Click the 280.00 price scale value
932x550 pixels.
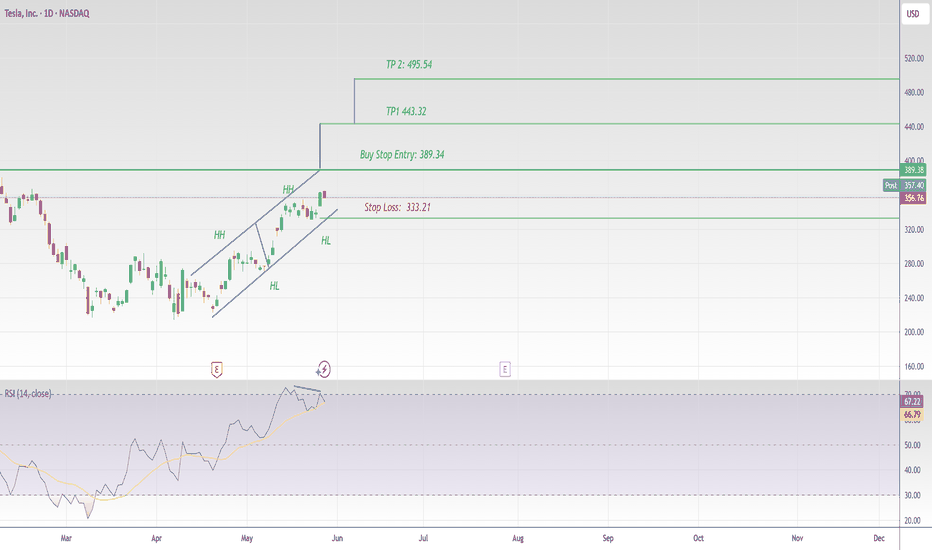pyautogui.click(x=914, y=263)
